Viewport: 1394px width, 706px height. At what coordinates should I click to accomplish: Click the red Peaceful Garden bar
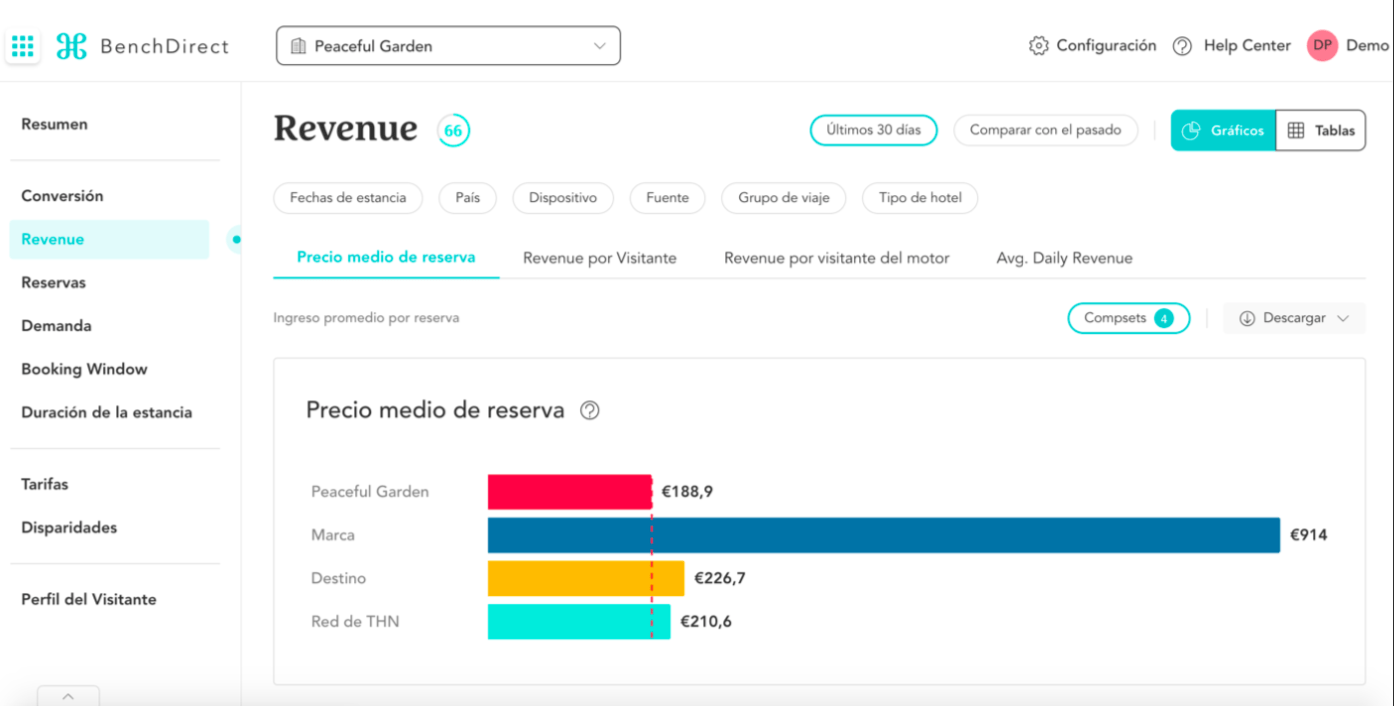[570, 492]
